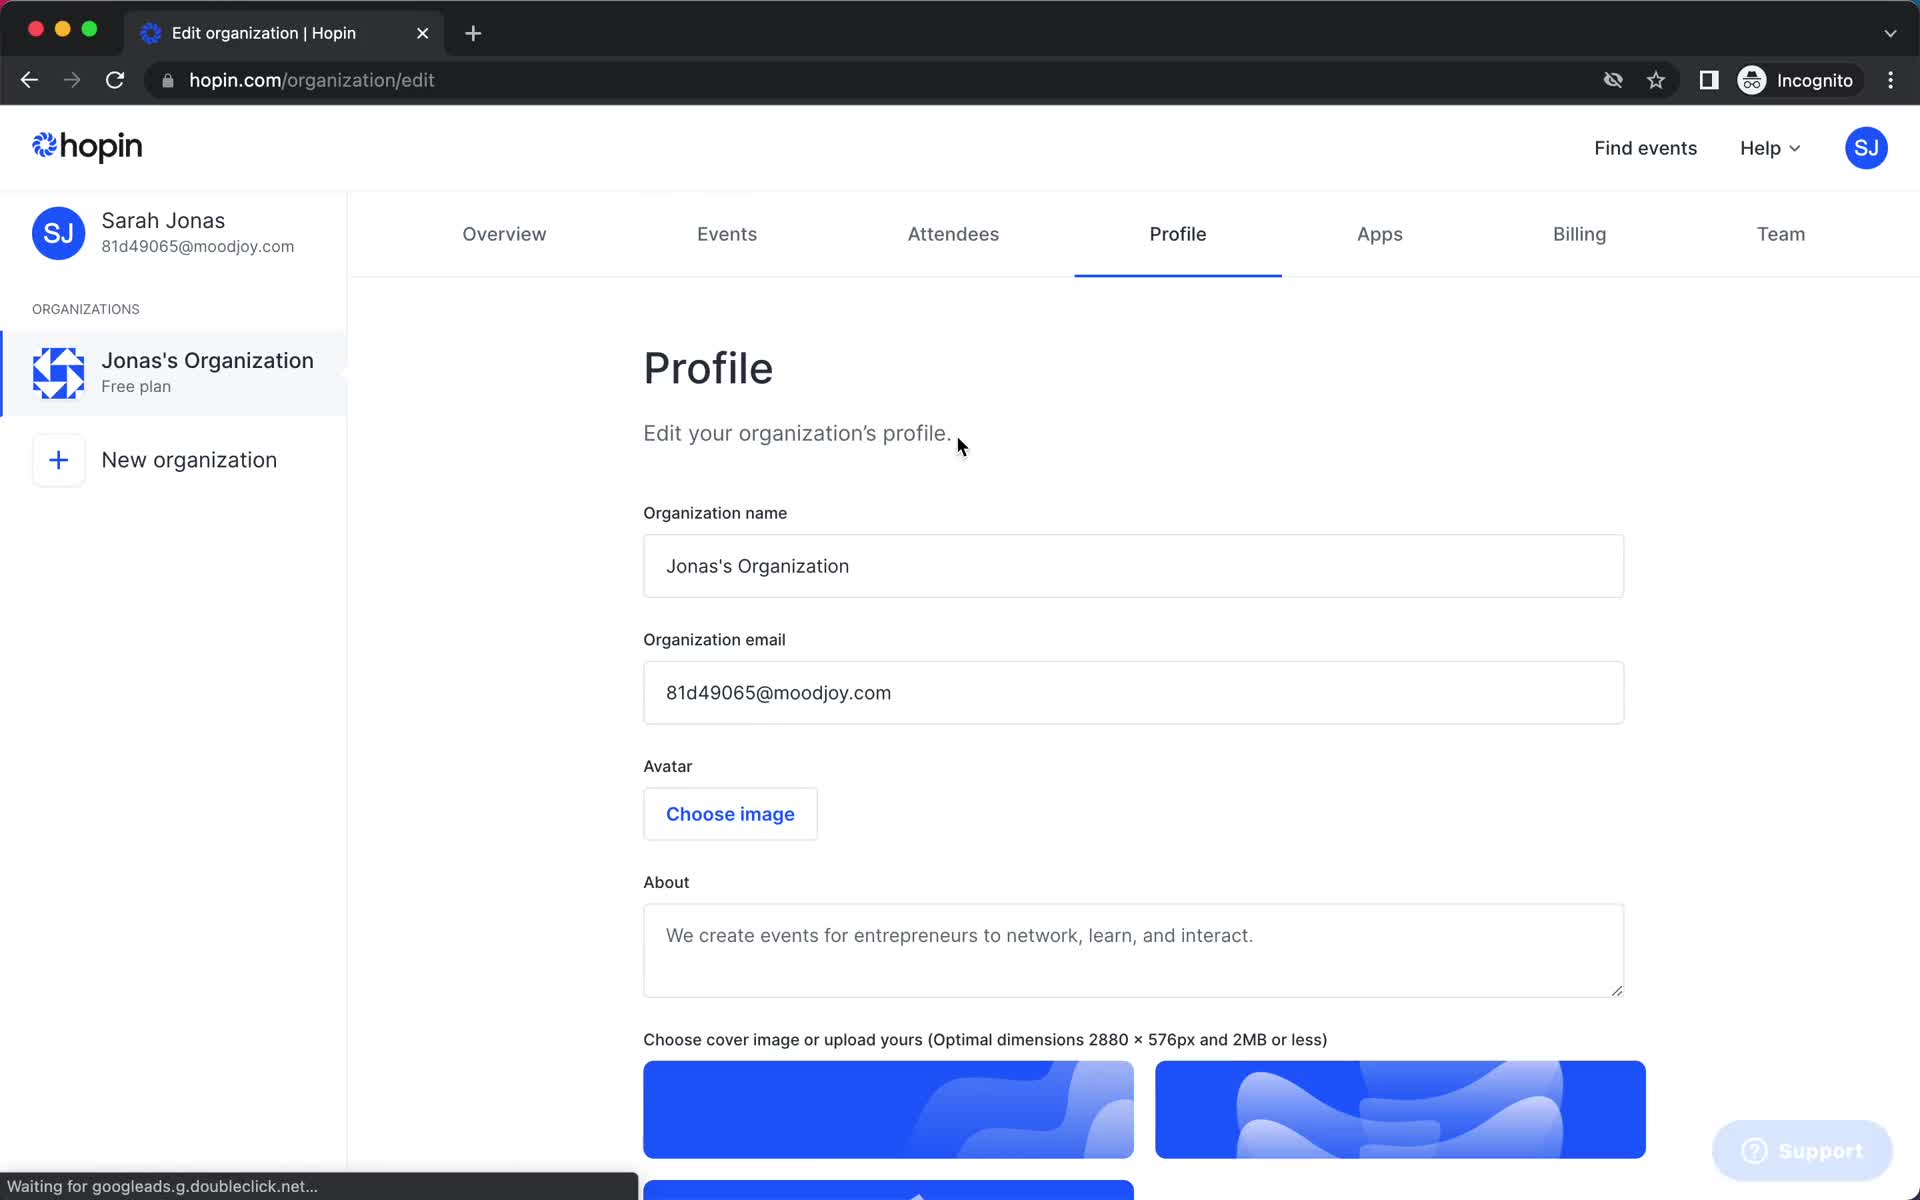Click the Incognito profile indicator
This screenshot has height=1200, width=1920.
click(x=1797, y=80)
